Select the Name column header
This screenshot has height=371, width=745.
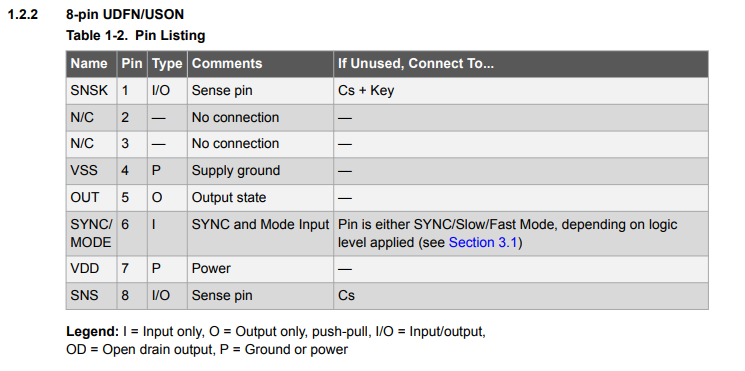click(92, 64)
